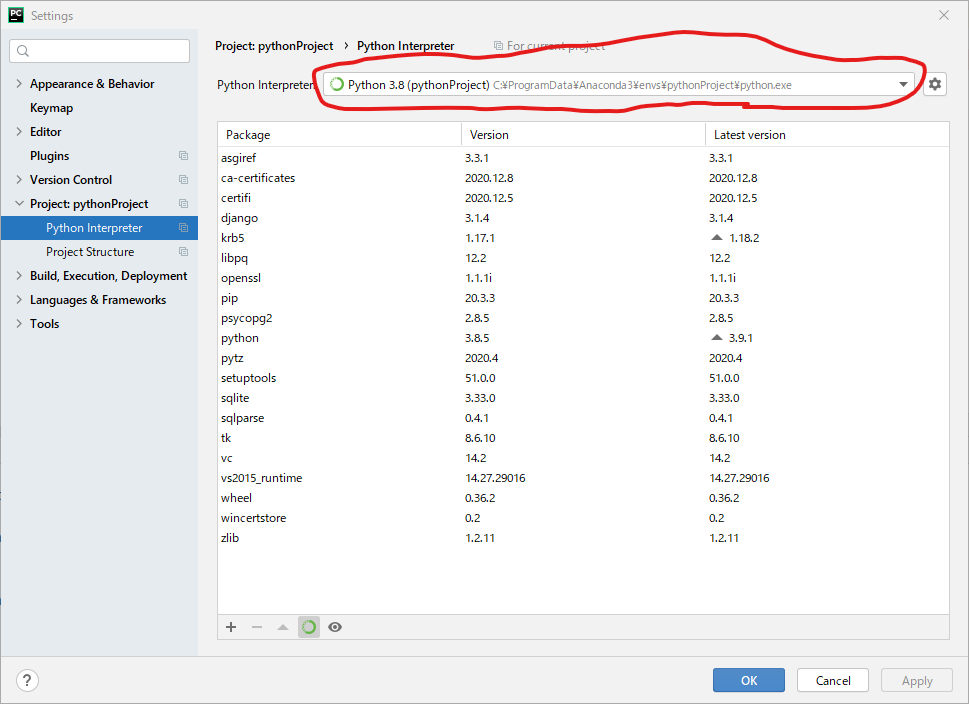This screenshot has width=969, height=704.
Task: Expand the Editor section
Action: [19, 132]
